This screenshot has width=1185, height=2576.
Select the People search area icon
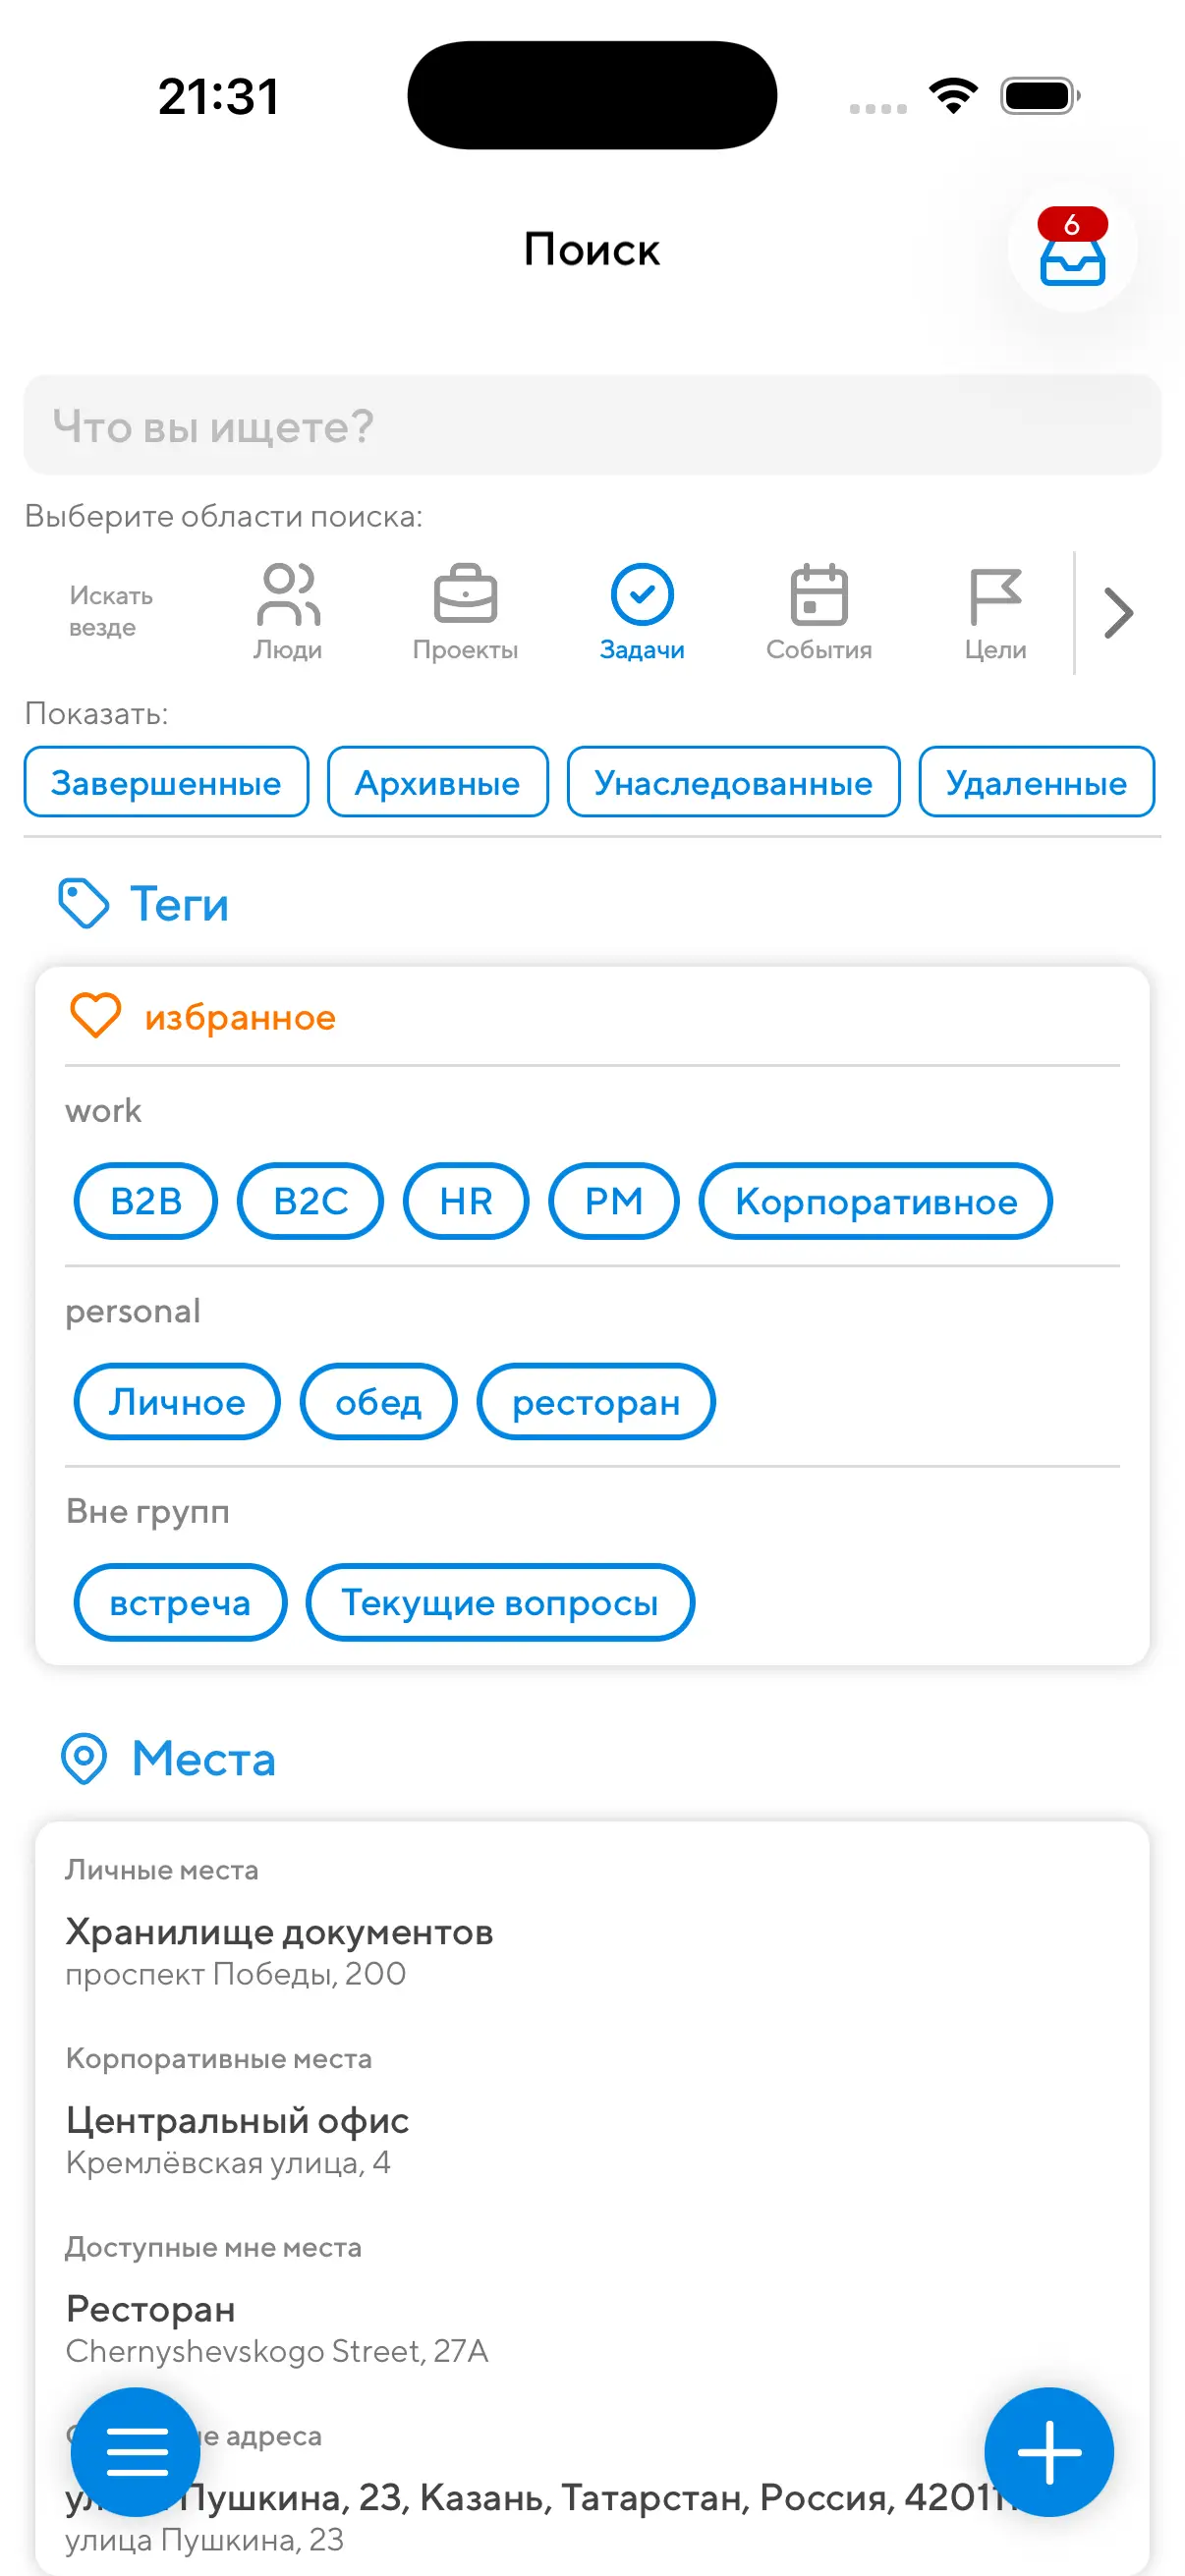(288, 596)
